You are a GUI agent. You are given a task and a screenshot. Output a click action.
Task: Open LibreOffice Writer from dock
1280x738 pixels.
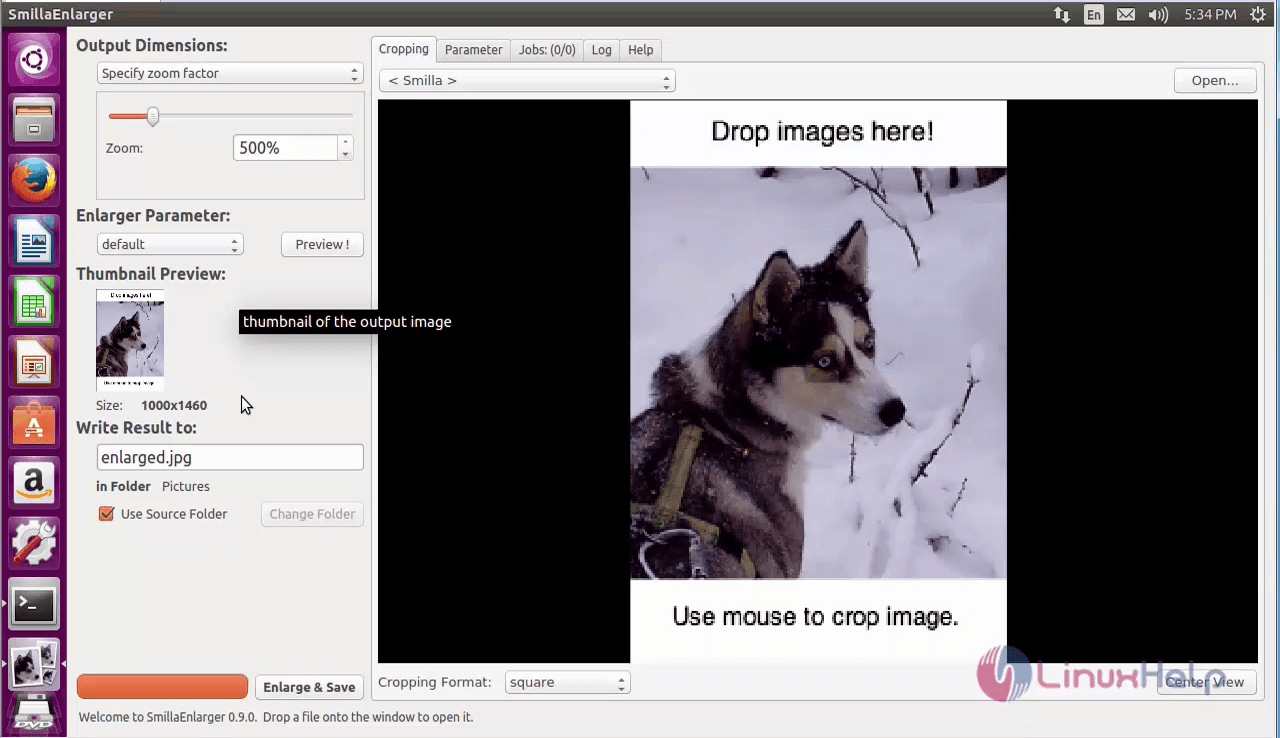click(34, 242)
